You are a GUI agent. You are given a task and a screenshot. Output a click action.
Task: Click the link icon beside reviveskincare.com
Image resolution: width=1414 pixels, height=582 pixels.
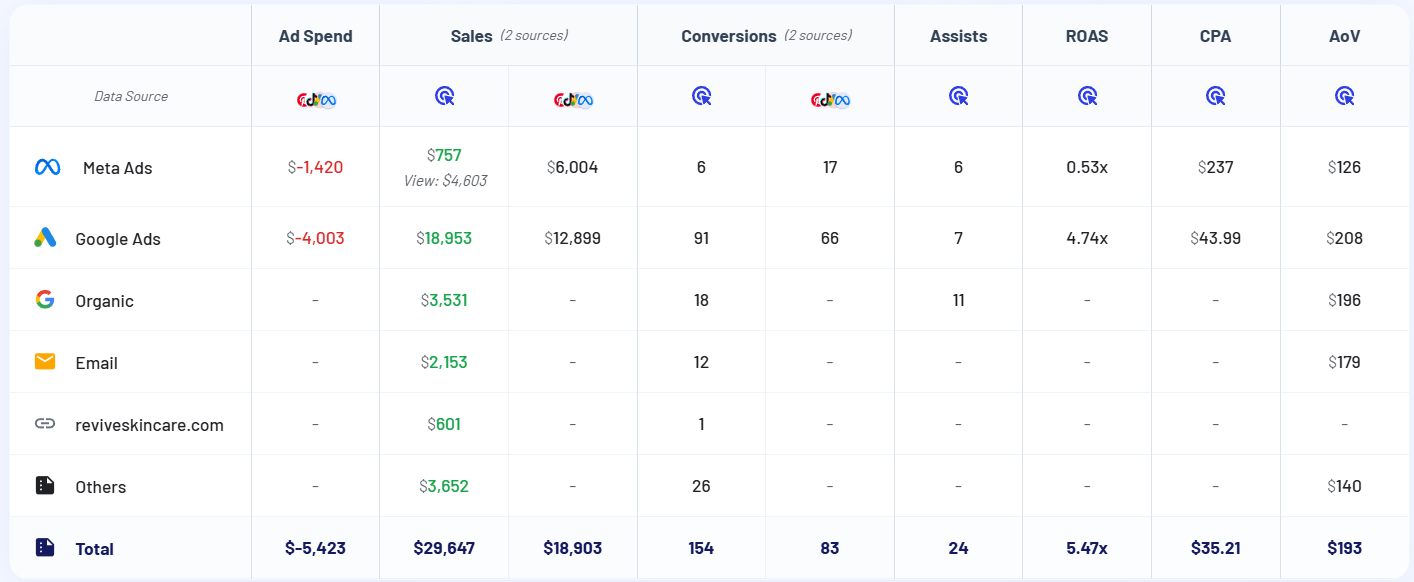(45, 423)
